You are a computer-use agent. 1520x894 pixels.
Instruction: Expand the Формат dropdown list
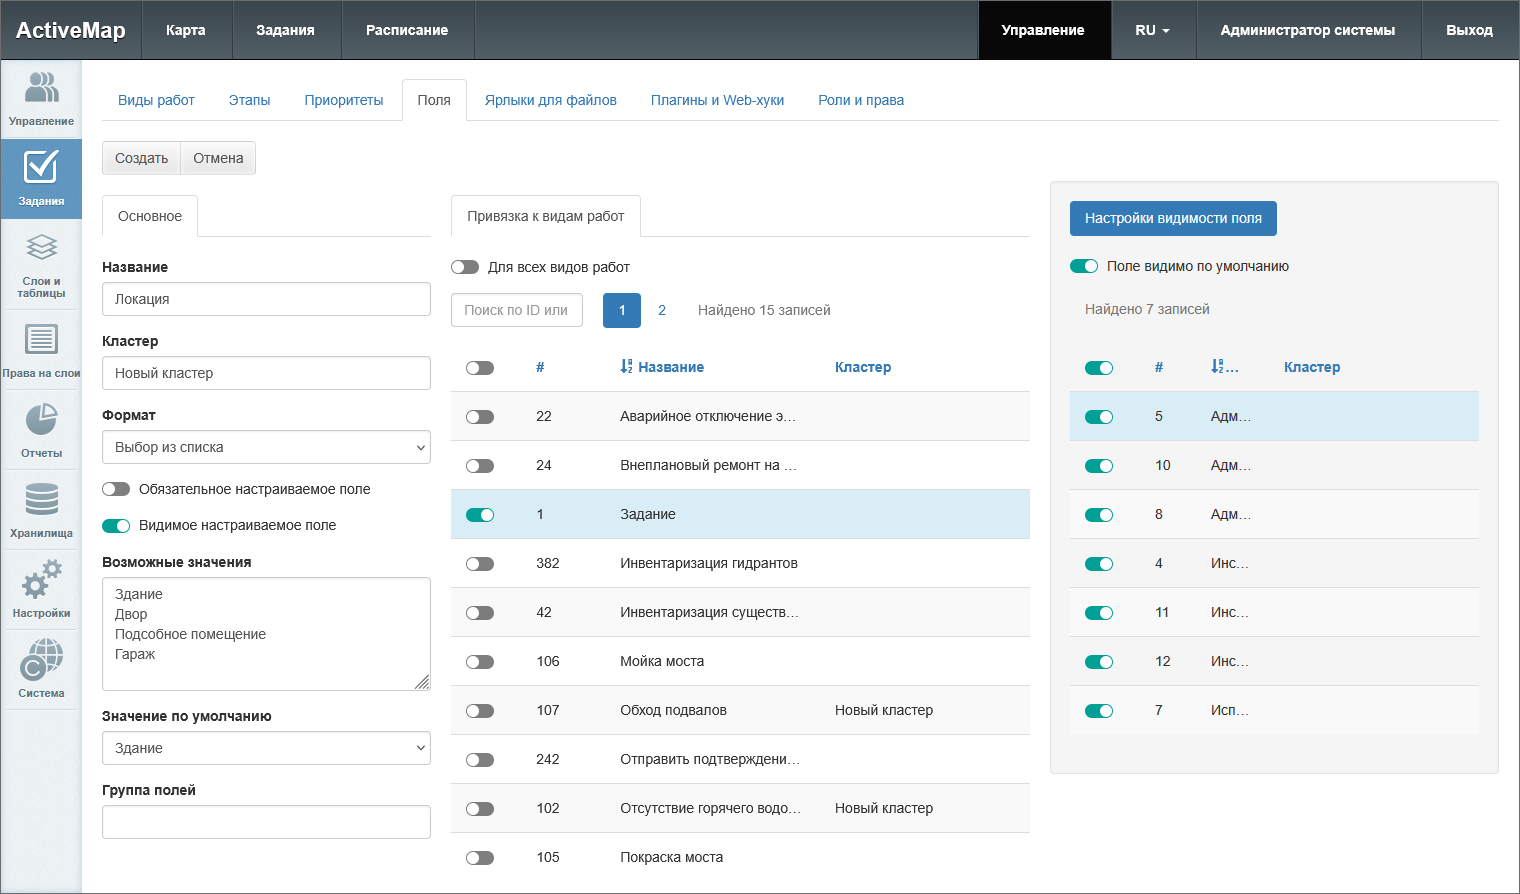pyautogui.click(x=266, y=447)
